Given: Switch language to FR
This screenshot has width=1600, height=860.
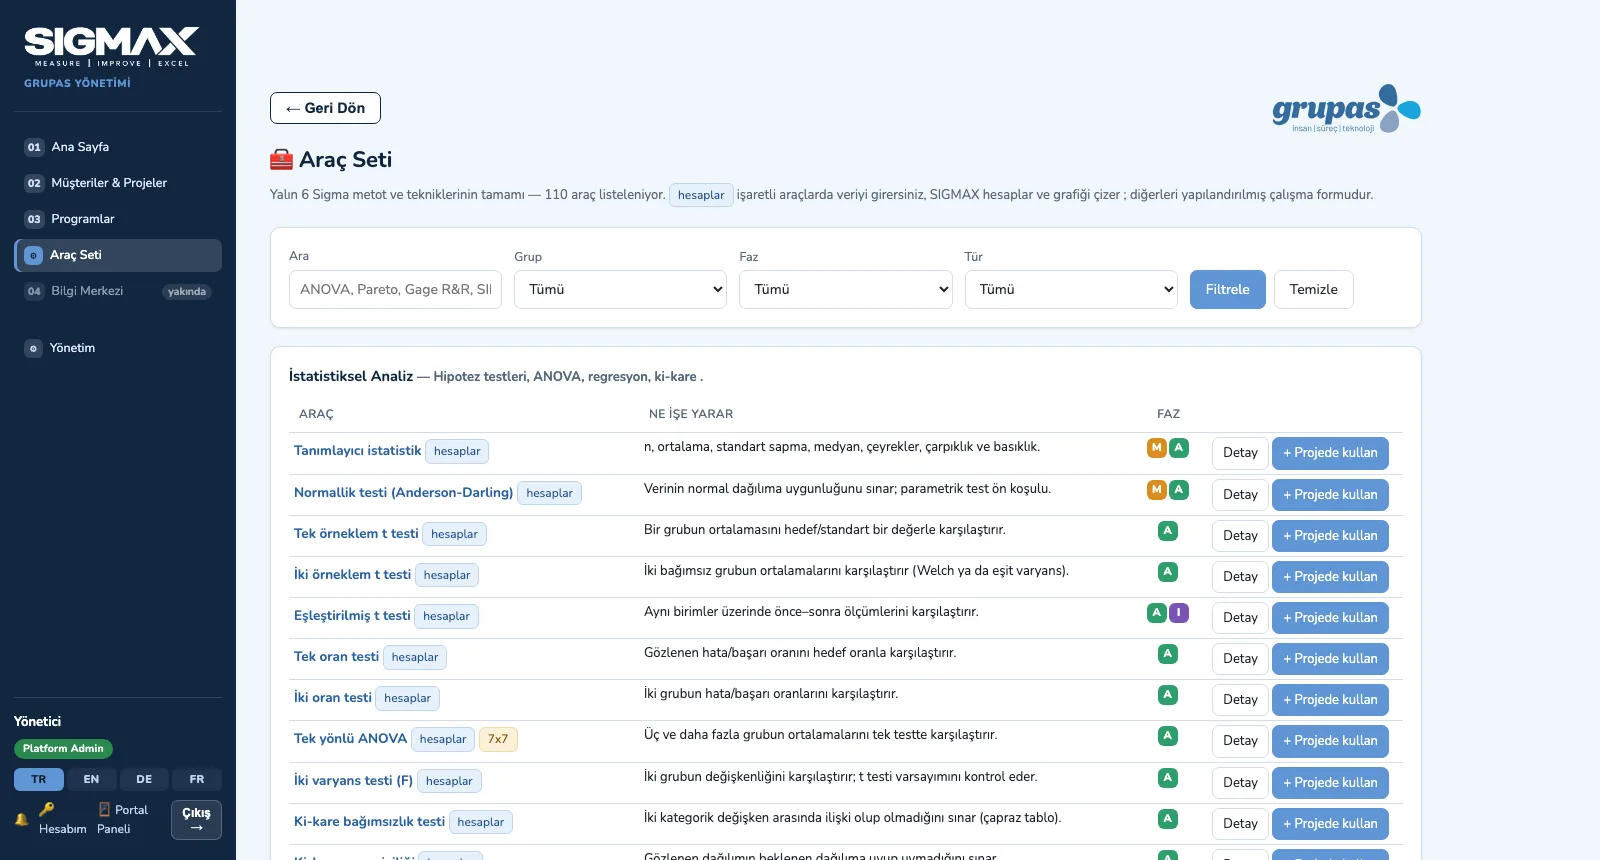Looking at the screenshot, I should tap(197, 780).
